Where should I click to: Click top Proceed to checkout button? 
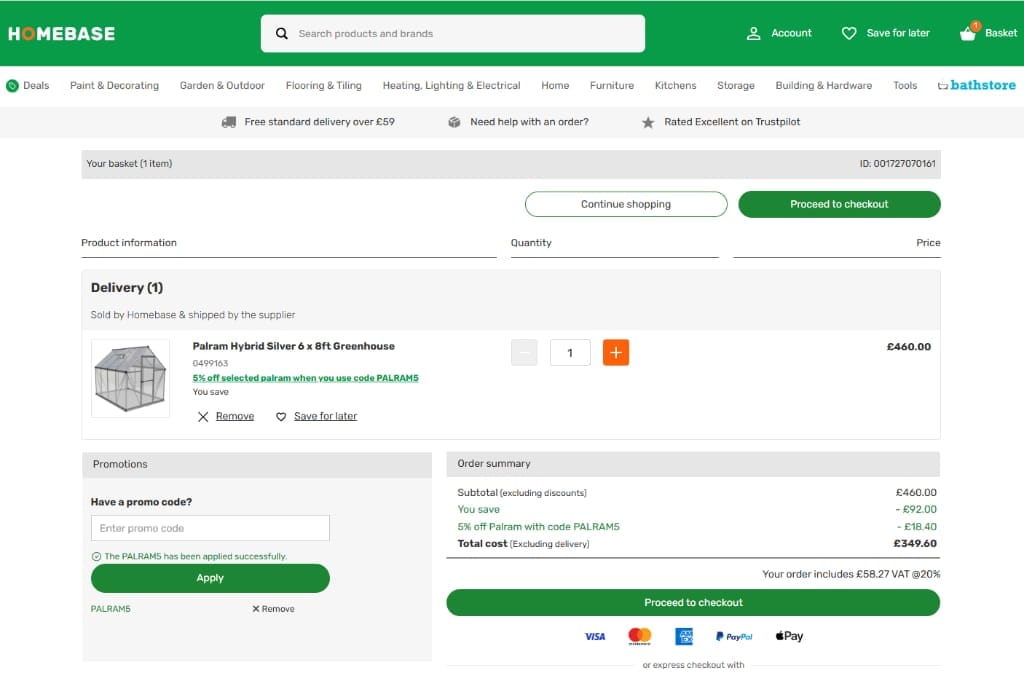click(x=839, y=204)
